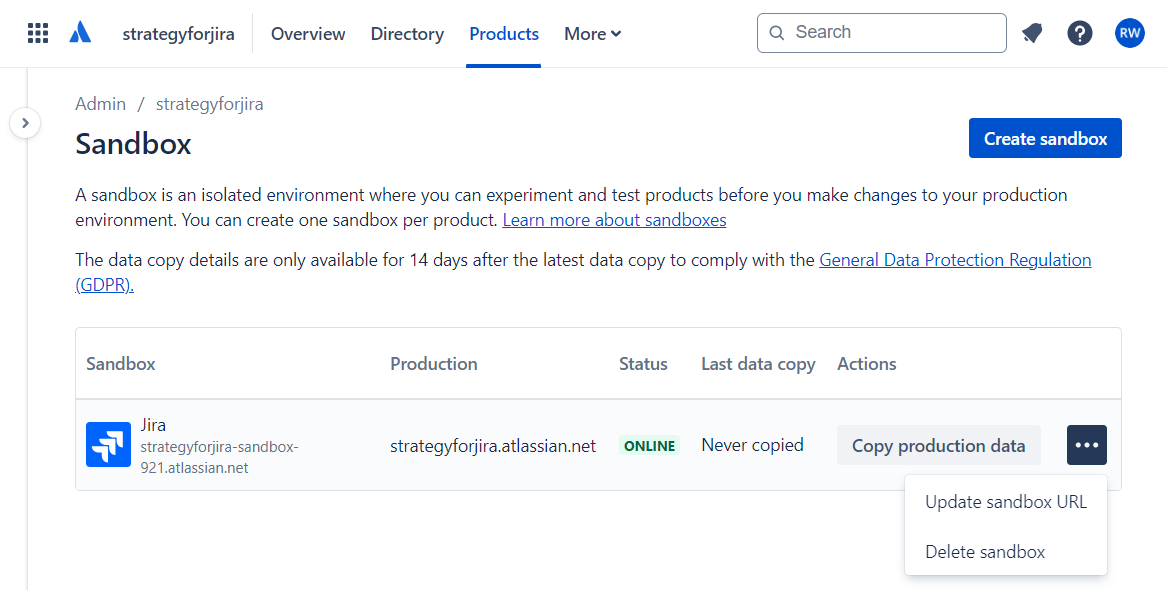Image resolution: width=1167 pixels, height=590 pixels.
Task: Open the Atlassian app switcher grid
Action: (x=38, y=32)
